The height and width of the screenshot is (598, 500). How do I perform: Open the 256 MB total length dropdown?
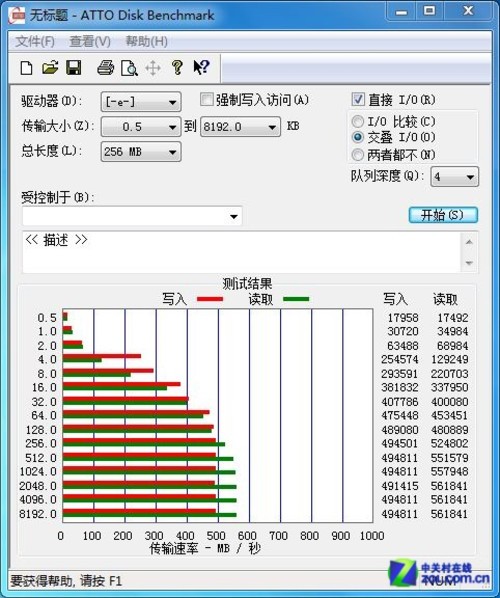141,152
